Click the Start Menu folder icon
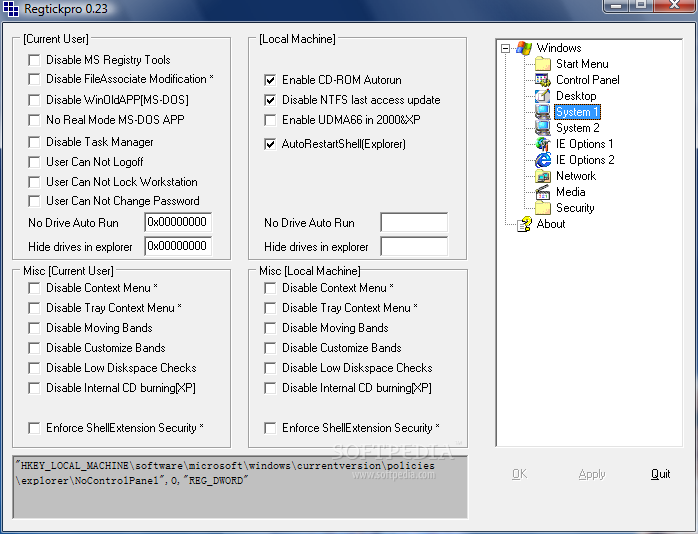This screenshot has width=698, height=534. pos(543,64)
